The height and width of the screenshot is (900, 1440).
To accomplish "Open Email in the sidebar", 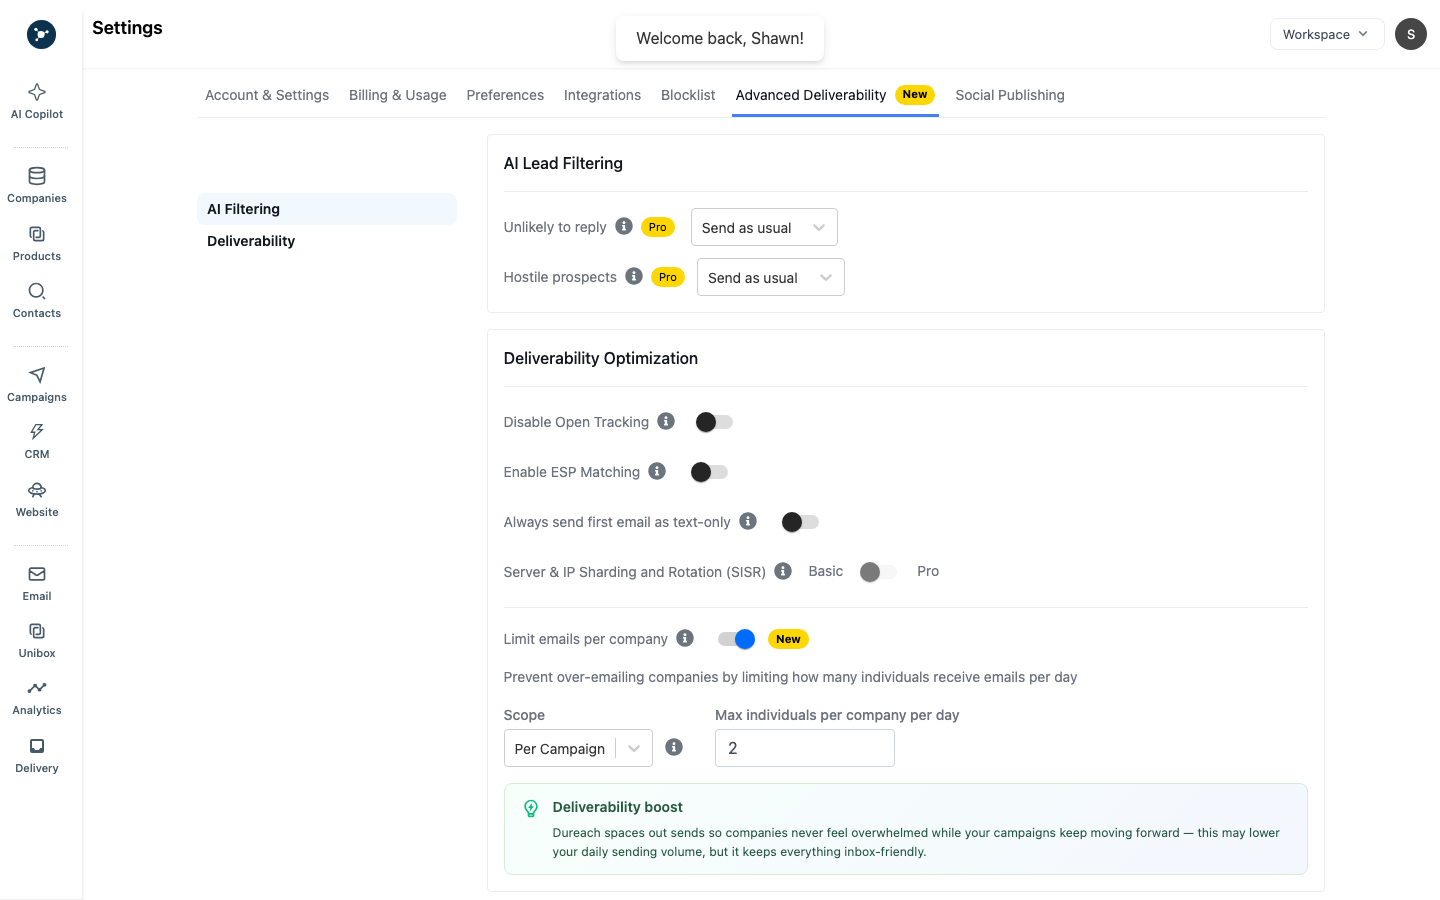I will [37, 583].
